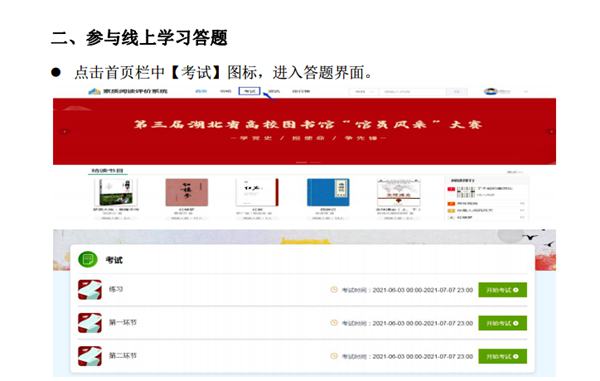Open the user avatar in the header
Viewport: 600px width, 381px height.
(491, 91)
